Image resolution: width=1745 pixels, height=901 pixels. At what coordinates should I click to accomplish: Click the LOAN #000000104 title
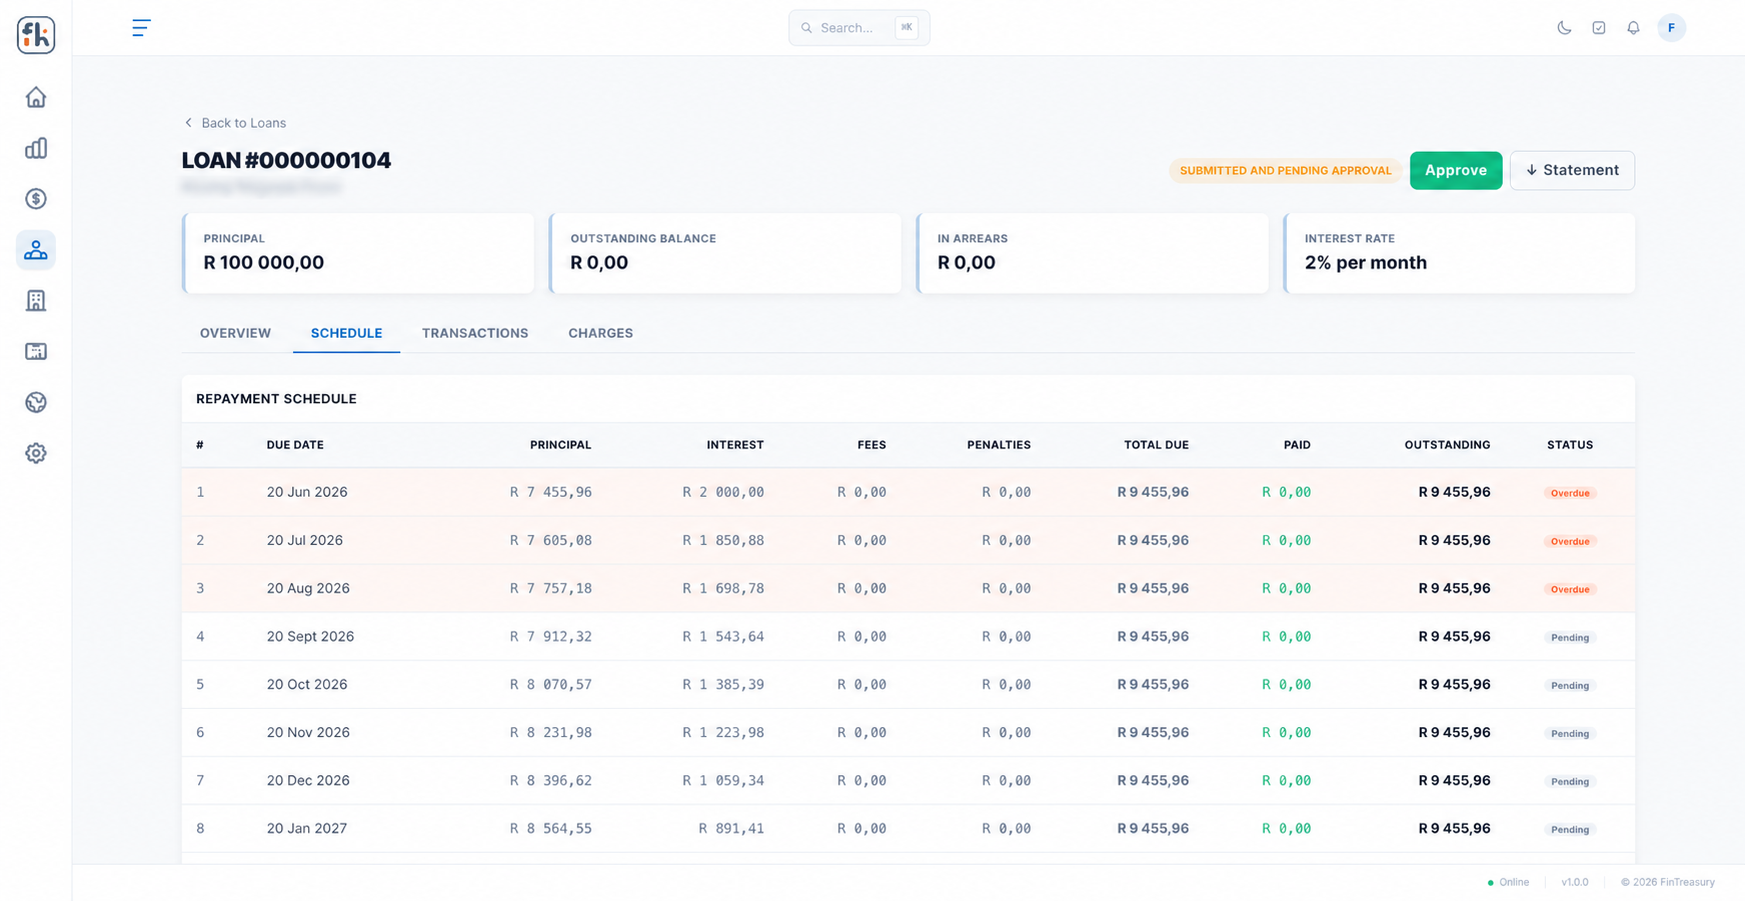point(286,160)
